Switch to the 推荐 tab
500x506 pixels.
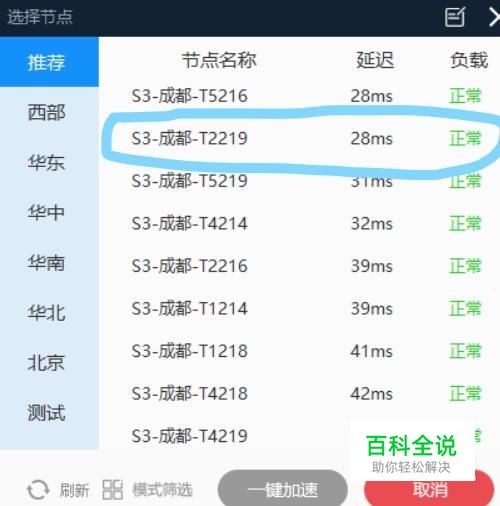point(49,62)
